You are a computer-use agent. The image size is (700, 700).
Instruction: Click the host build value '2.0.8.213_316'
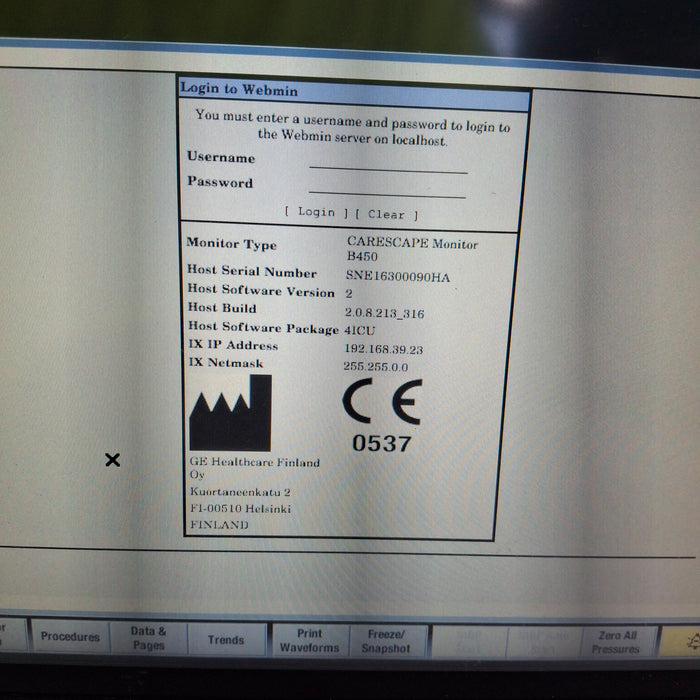tap(384, 313)
